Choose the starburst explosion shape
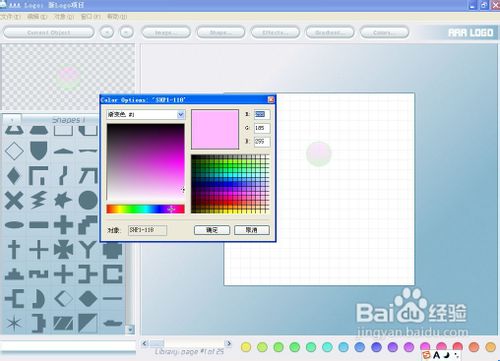This screenshot has width=500, height=361. (63, 200)
